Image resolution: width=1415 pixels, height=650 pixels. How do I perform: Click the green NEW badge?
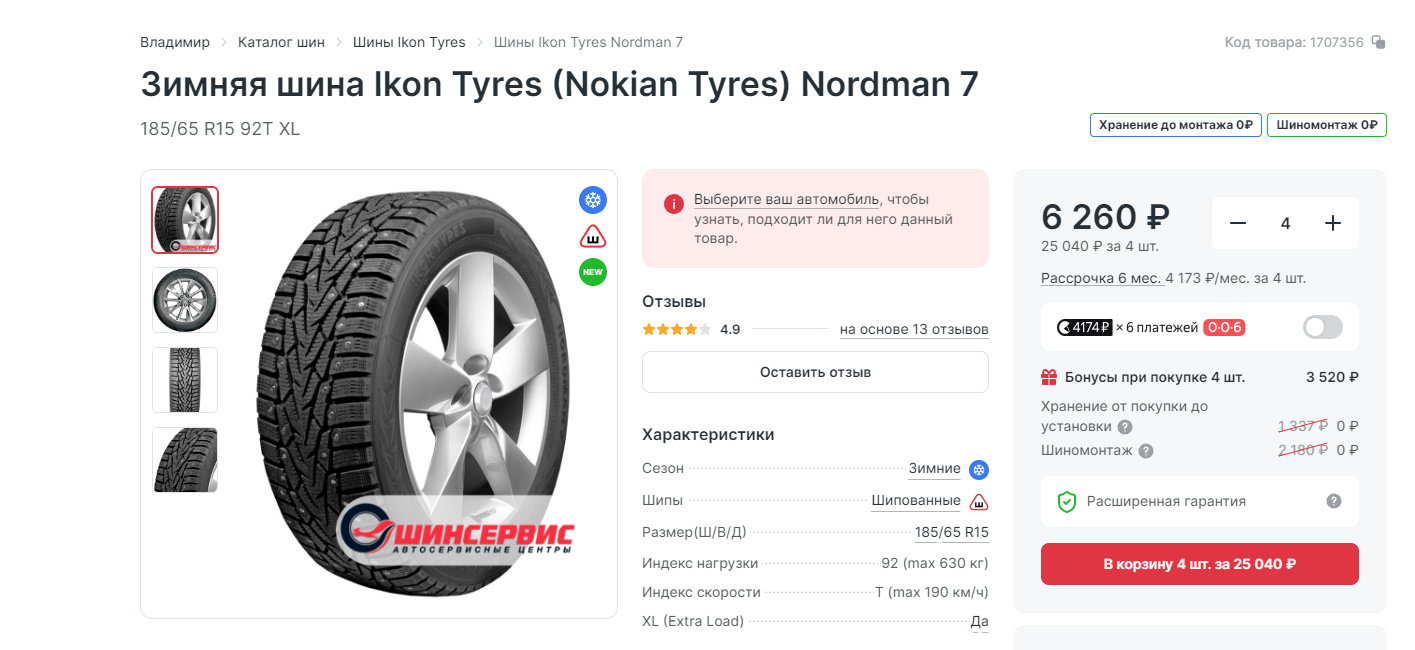(593, 272)
